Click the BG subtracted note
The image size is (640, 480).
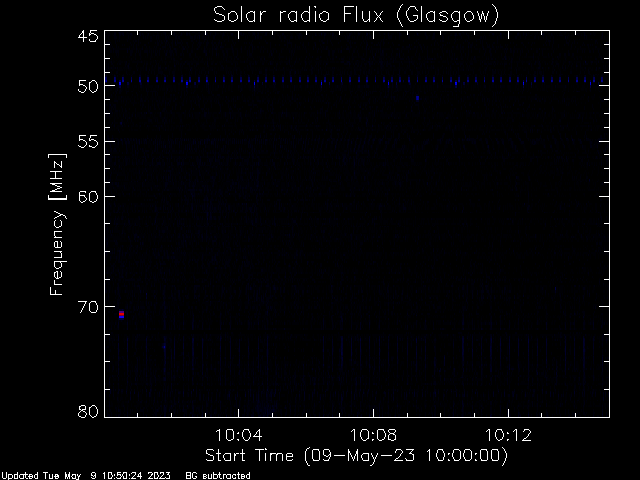pyautogui.click(x=218, y=476)
